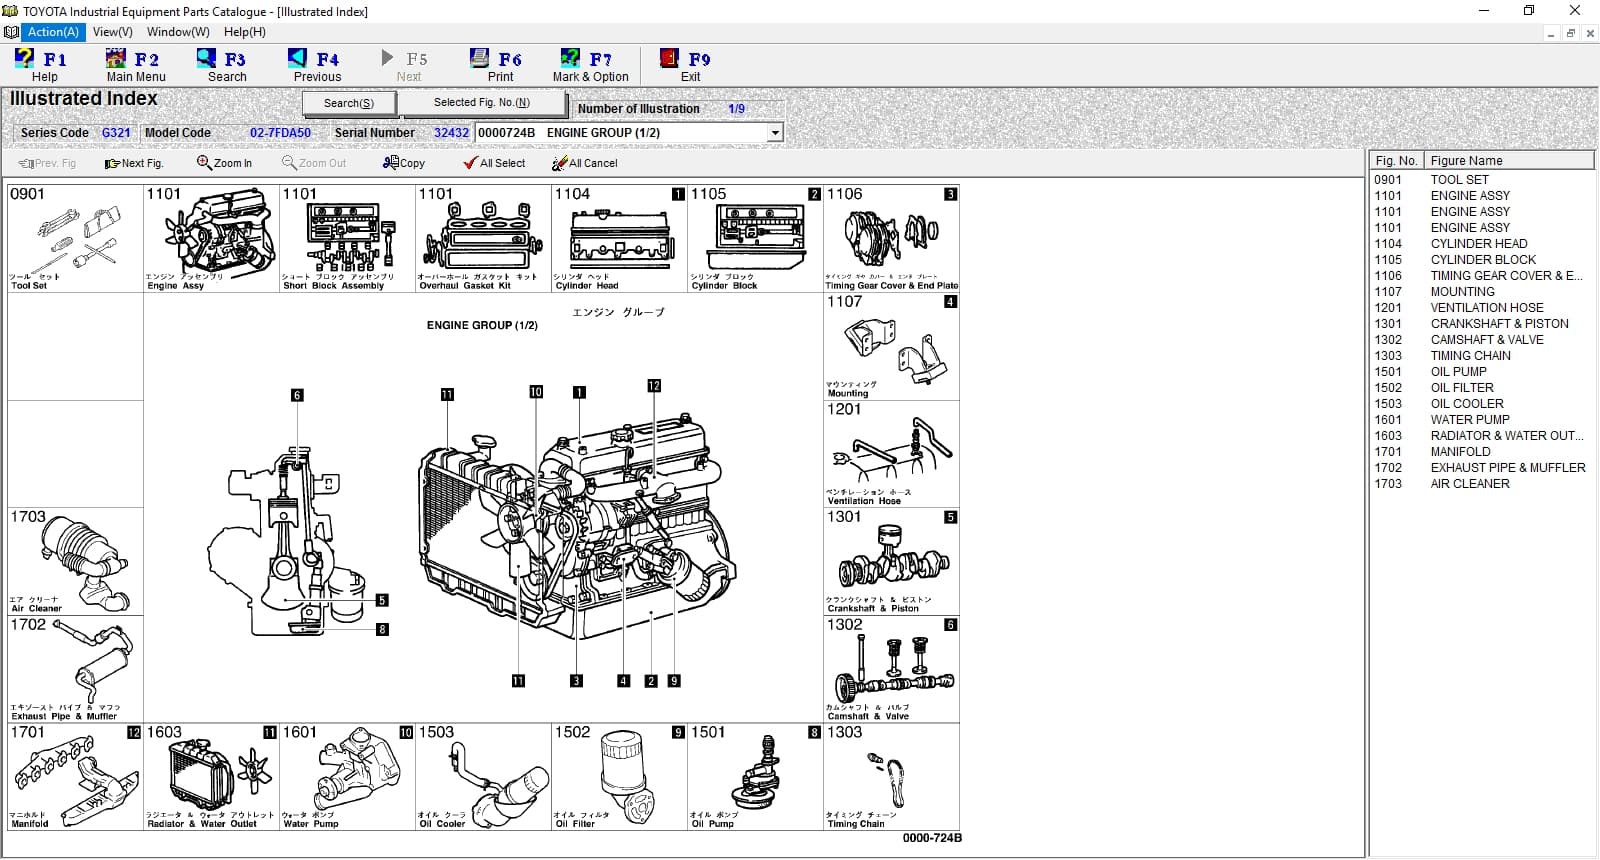Select 1503 Oil Cooler thumbnail
Image resolution: width=1600 pixels, height=860 pixels.
click(x=483, y=777)
